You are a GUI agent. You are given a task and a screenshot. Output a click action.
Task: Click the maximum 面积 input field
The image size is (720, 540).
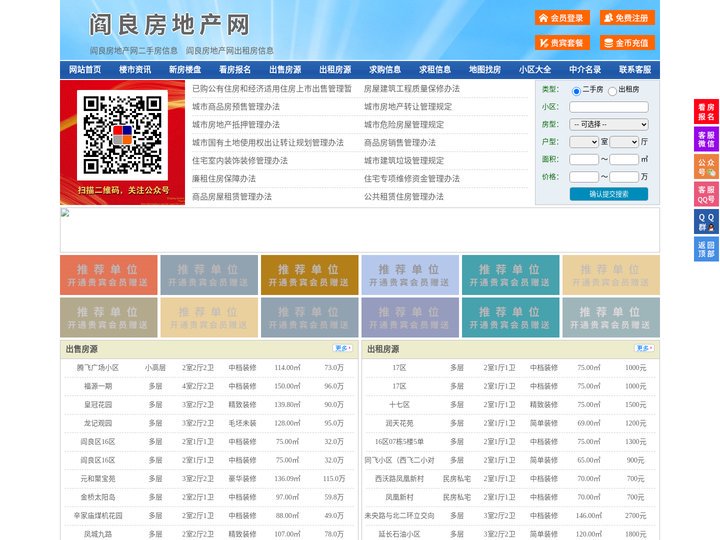624,159
